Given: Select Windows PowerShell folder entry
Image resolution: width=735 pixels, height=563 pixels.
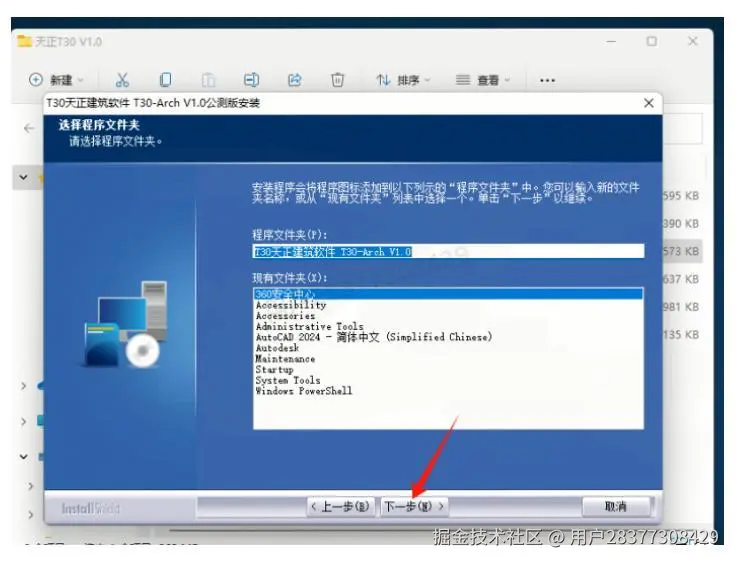Looking at the screenshot, I should tap(304, 391).
